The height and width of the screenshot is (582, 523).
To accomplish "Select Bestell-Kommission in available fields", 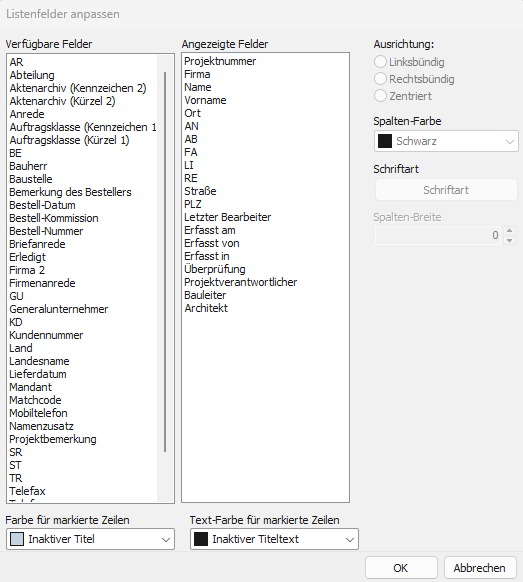I will click(x=54, y=218).
